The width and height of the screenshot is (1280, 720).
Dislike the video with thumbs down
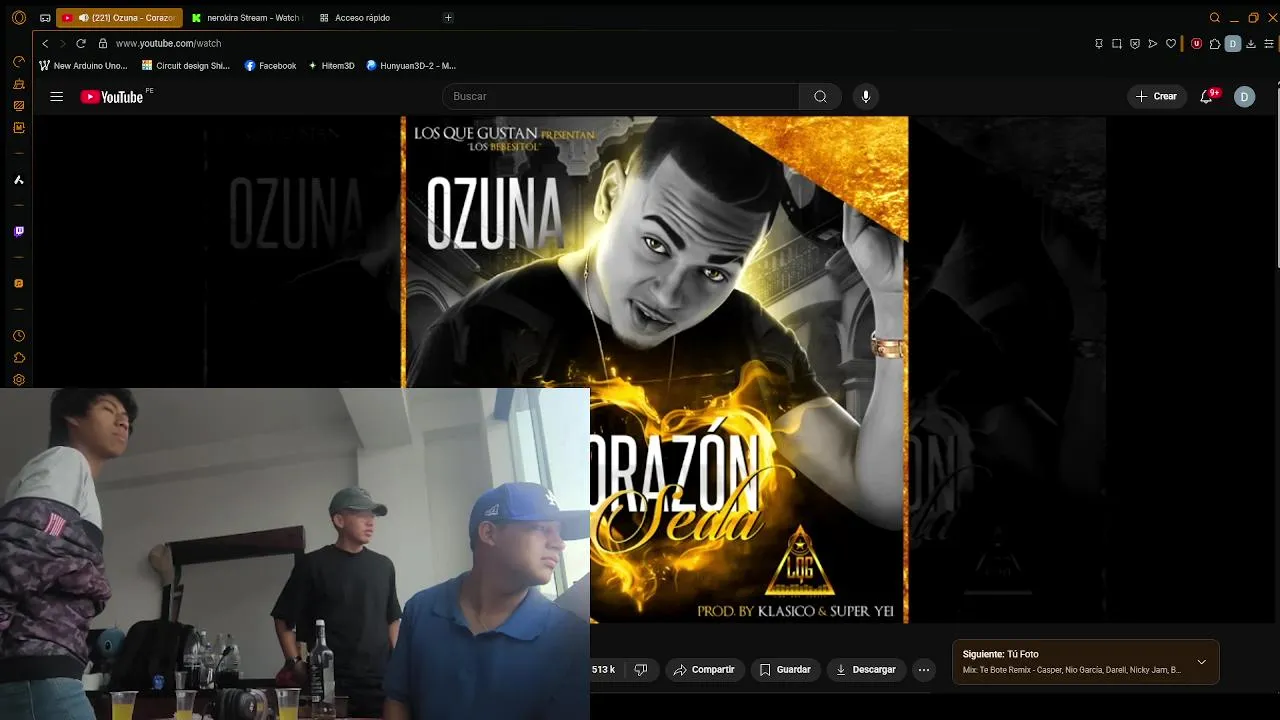click(x=641, y=670)
